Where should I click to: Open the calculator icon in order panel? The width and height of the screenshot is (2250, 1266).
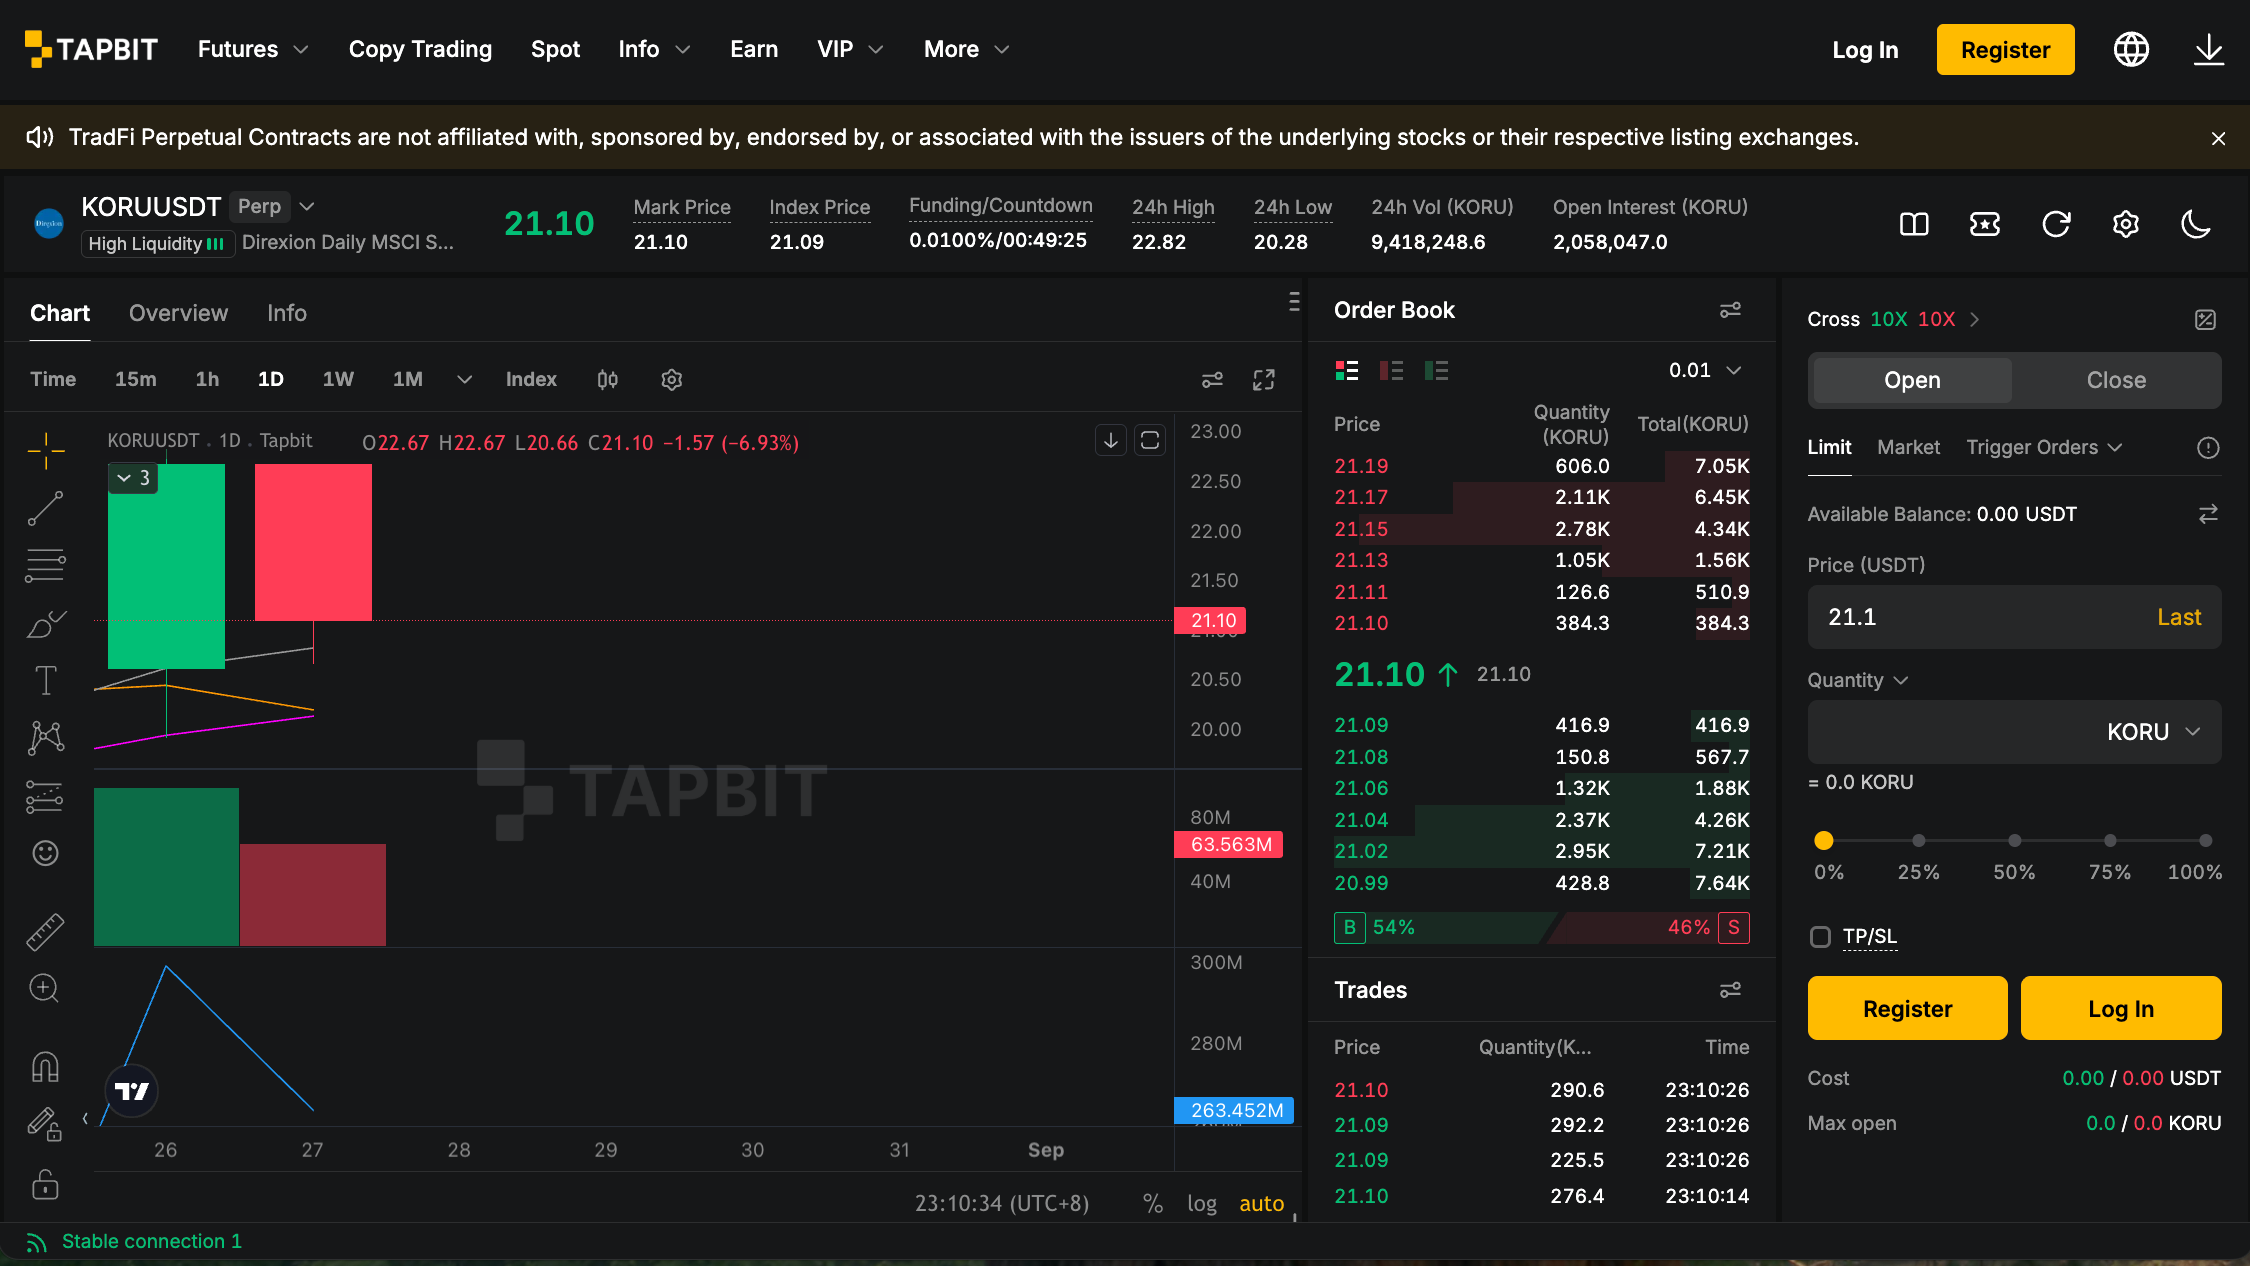(x=2205, y=319)
